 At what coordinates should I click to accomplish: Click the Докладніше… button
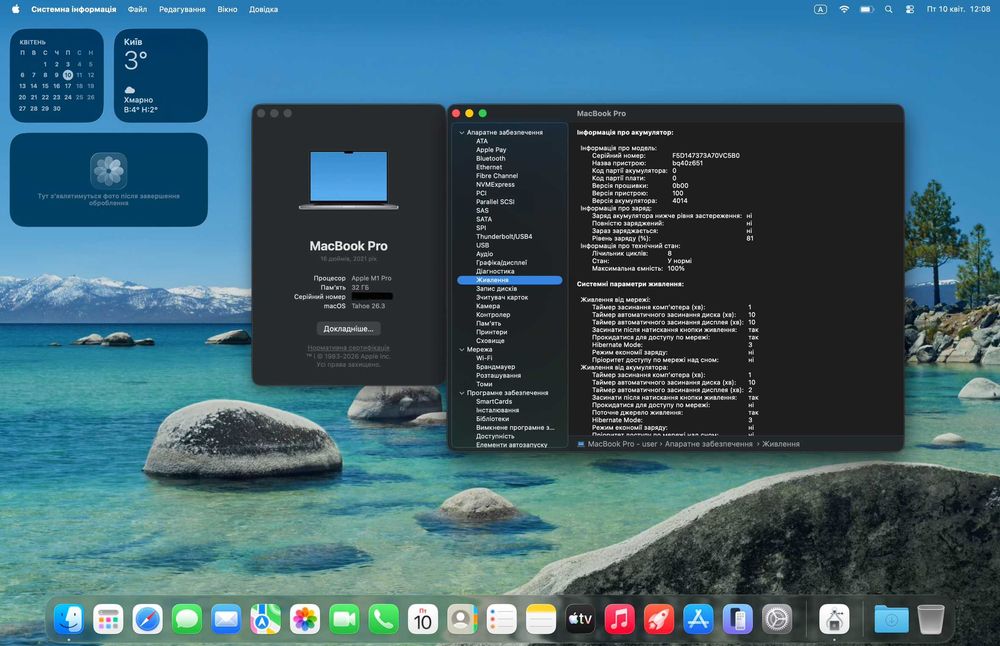(x=349, y=328)
